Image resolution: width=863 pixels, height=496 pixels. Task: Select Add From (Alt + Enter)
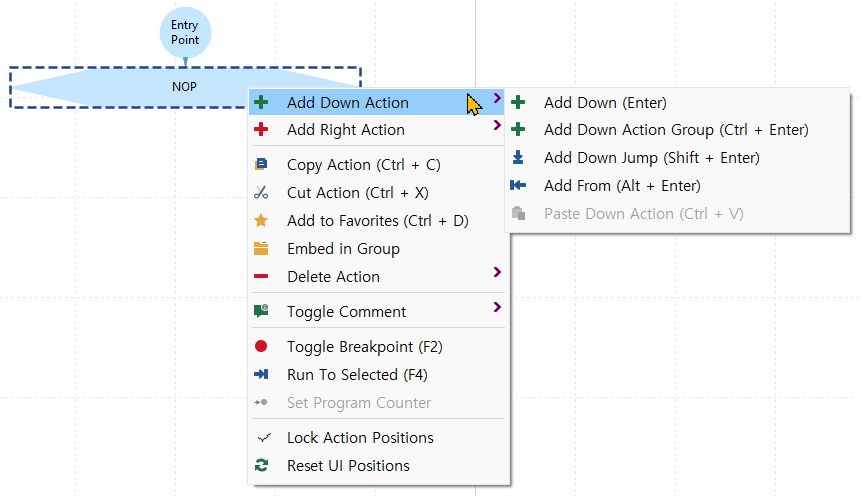(678, 186)
